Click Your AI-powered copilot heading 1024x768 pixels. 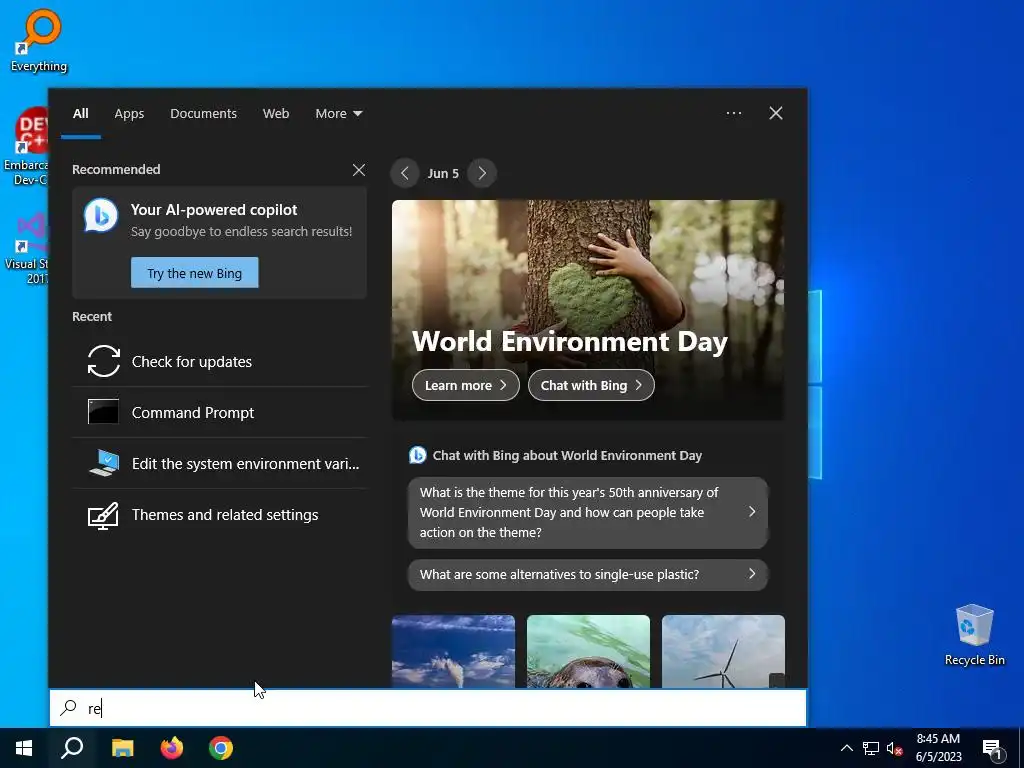(214, 210)
